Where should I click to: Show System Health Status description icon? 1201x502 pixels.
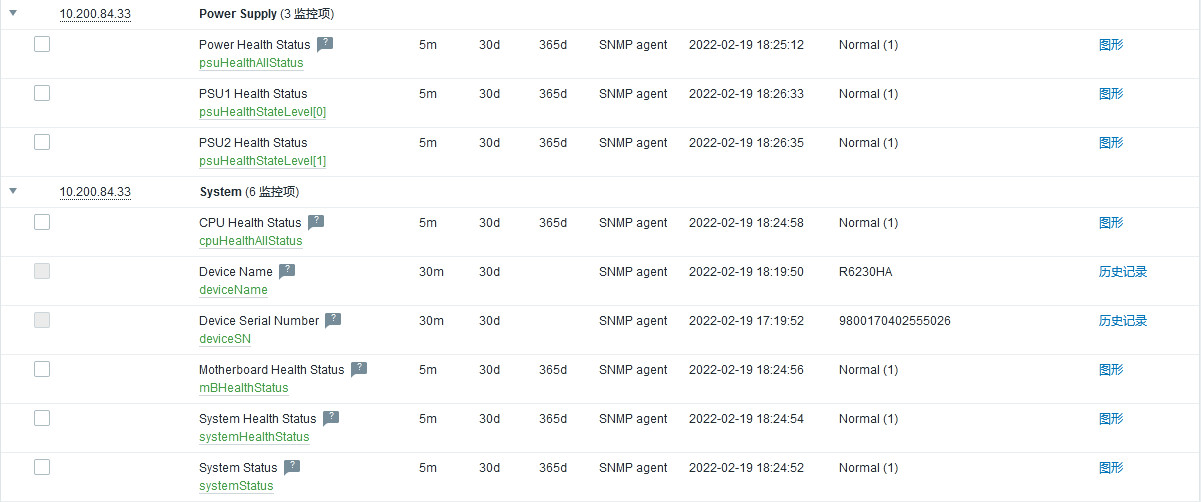pyautogui.click(x=331, y=418)
